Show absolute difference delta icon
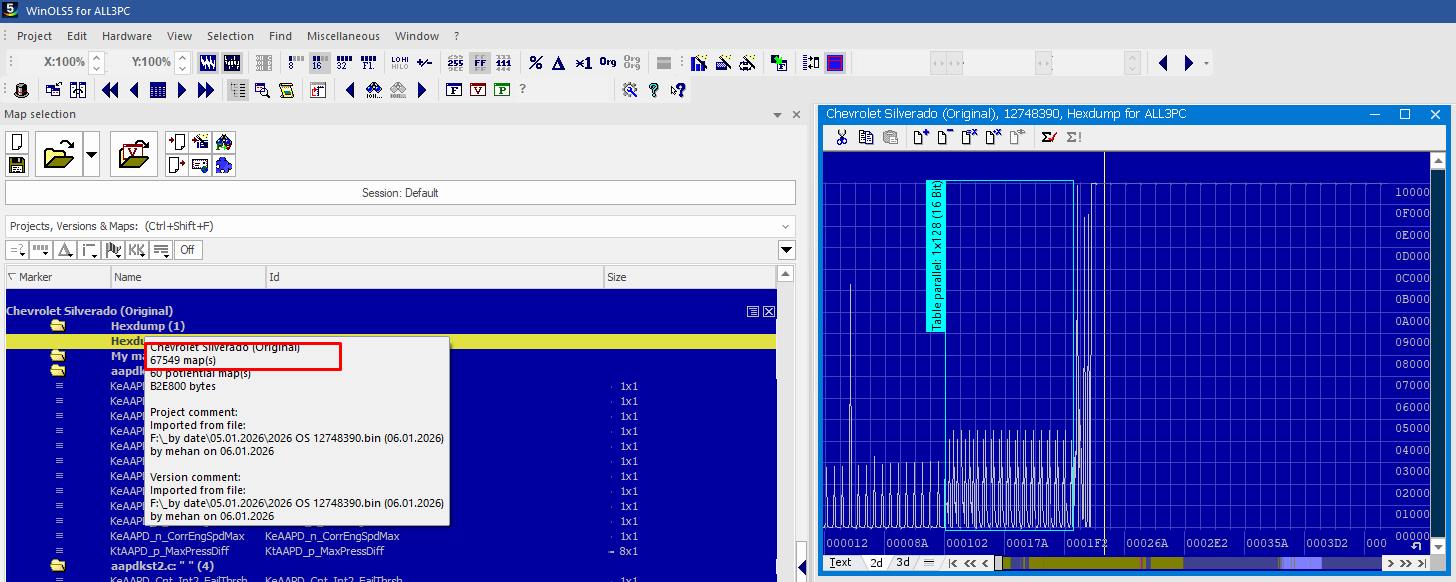Viewport: 1456px width, 582px height. point(560,63)
